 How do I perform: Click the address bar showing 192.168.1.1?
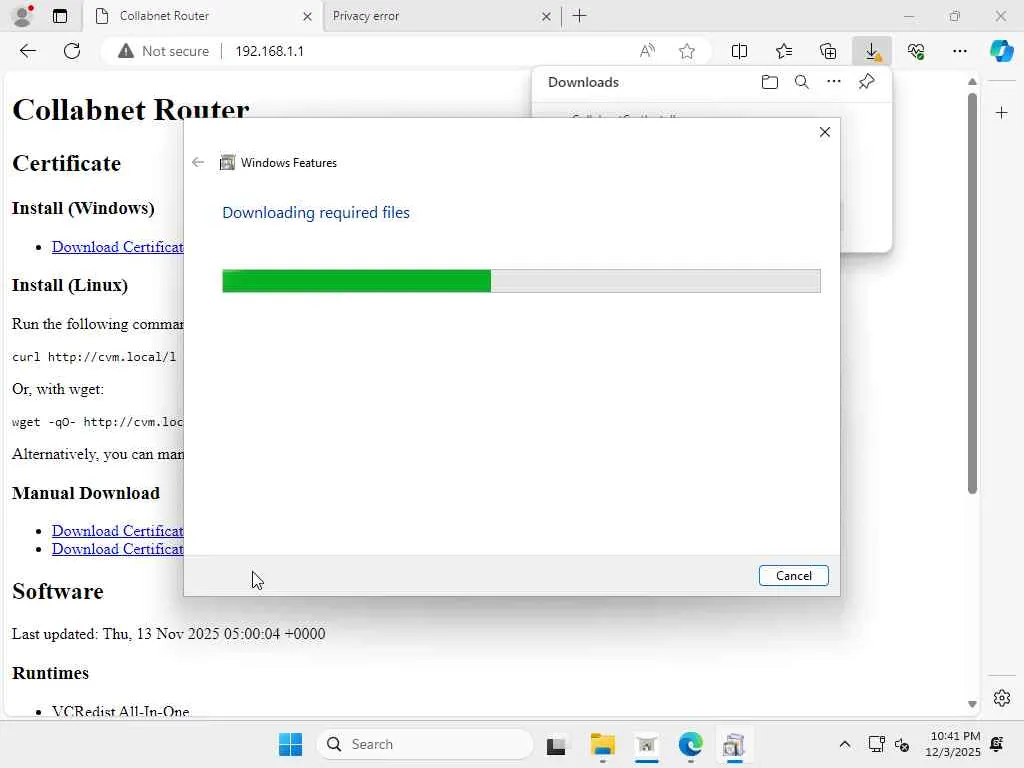point(269,51)
